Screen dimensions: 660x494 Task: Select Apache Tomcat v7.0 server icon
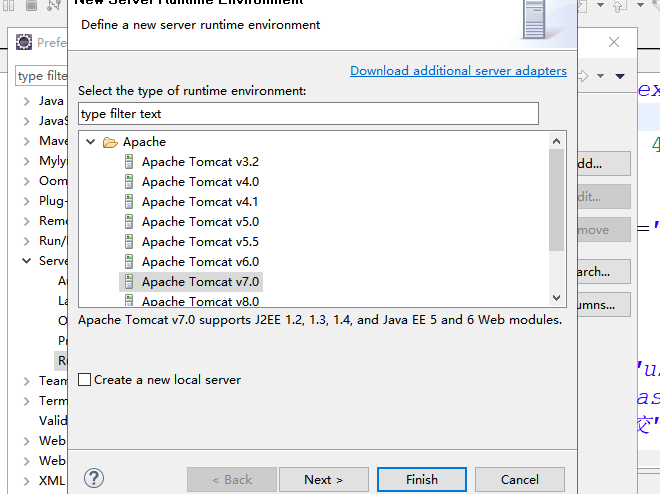click(x=129, y=282)
